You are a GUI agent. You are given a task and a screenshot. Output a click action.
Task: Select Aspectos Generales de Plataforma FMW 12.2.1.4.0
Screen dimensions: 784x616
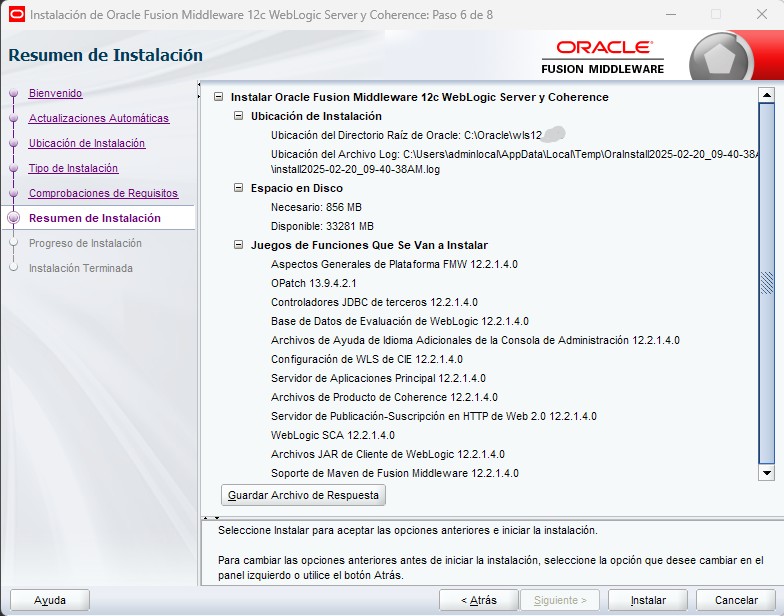(x=394, y=264)
